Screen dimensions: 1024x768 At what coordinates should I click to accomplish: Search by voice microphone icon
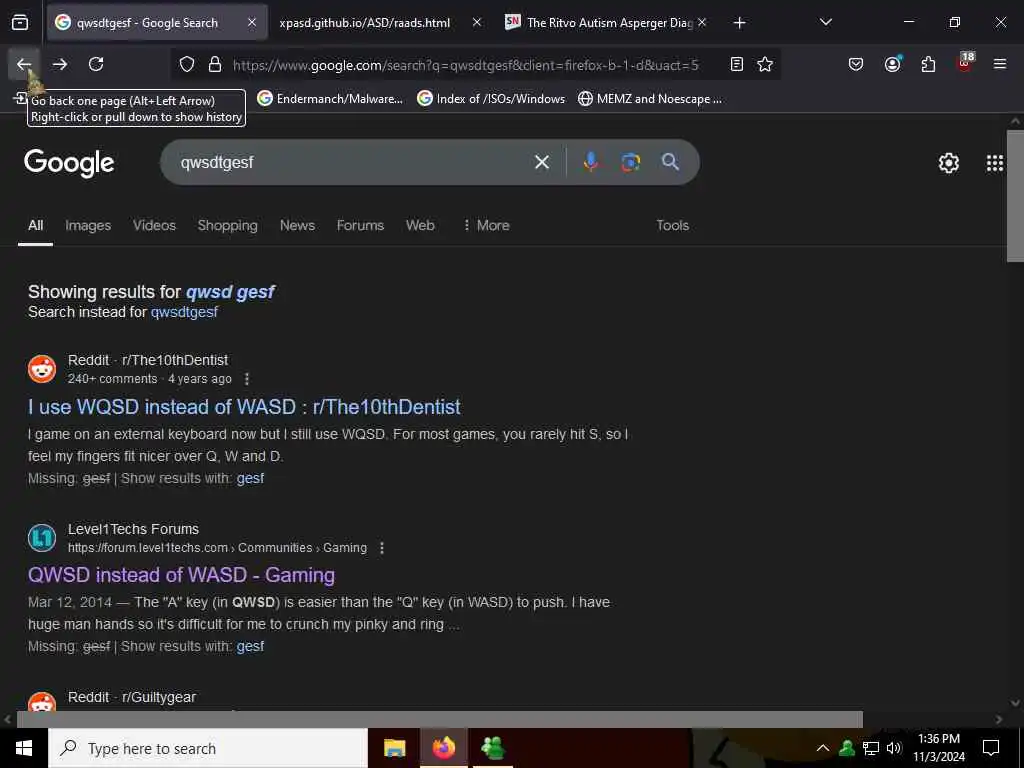pyautogui.click(x=590, y=162)
